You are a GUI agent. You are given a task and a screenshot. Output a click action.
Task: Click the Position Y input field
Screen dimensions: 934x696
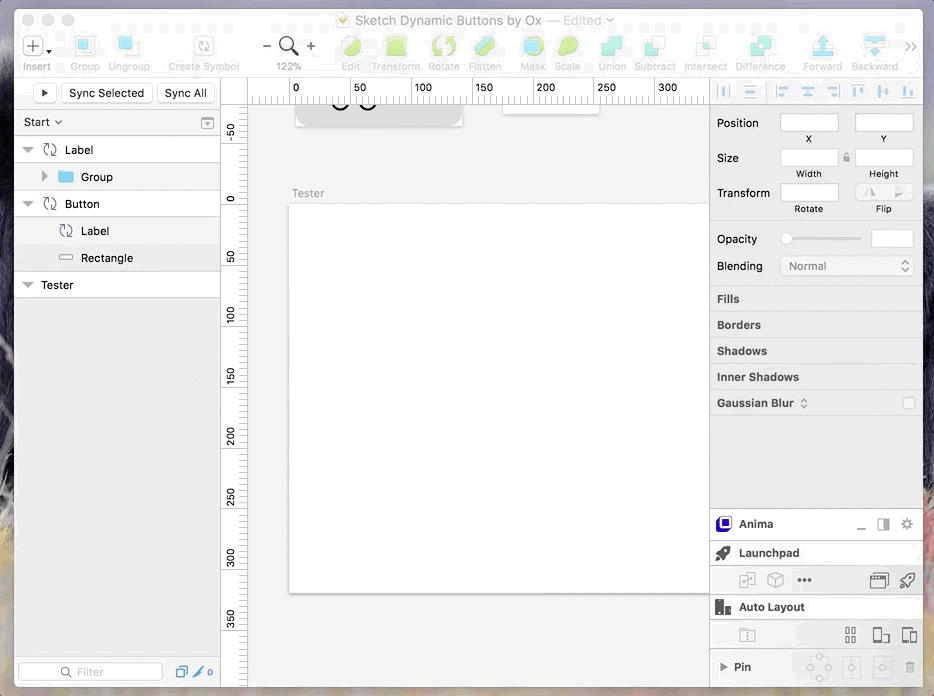[884, 123]
